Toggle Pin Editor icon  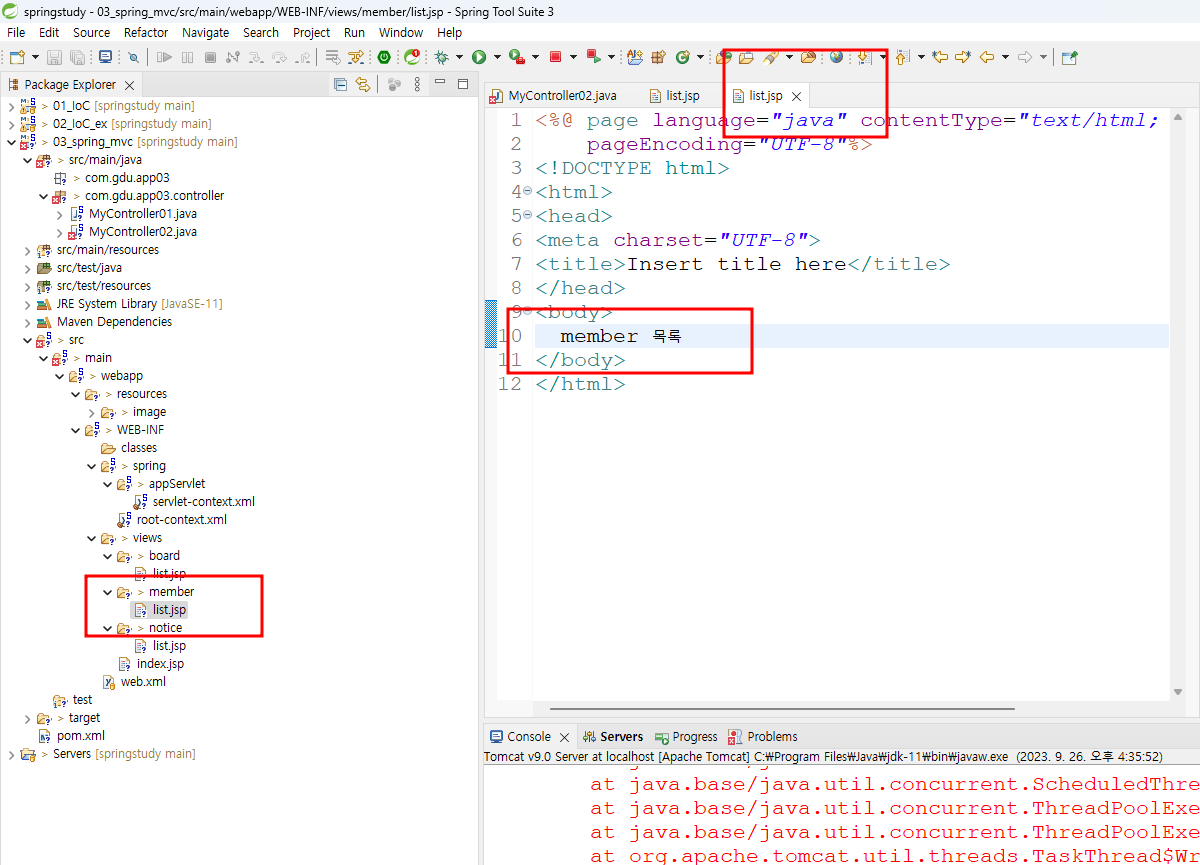pos(1069,57)
